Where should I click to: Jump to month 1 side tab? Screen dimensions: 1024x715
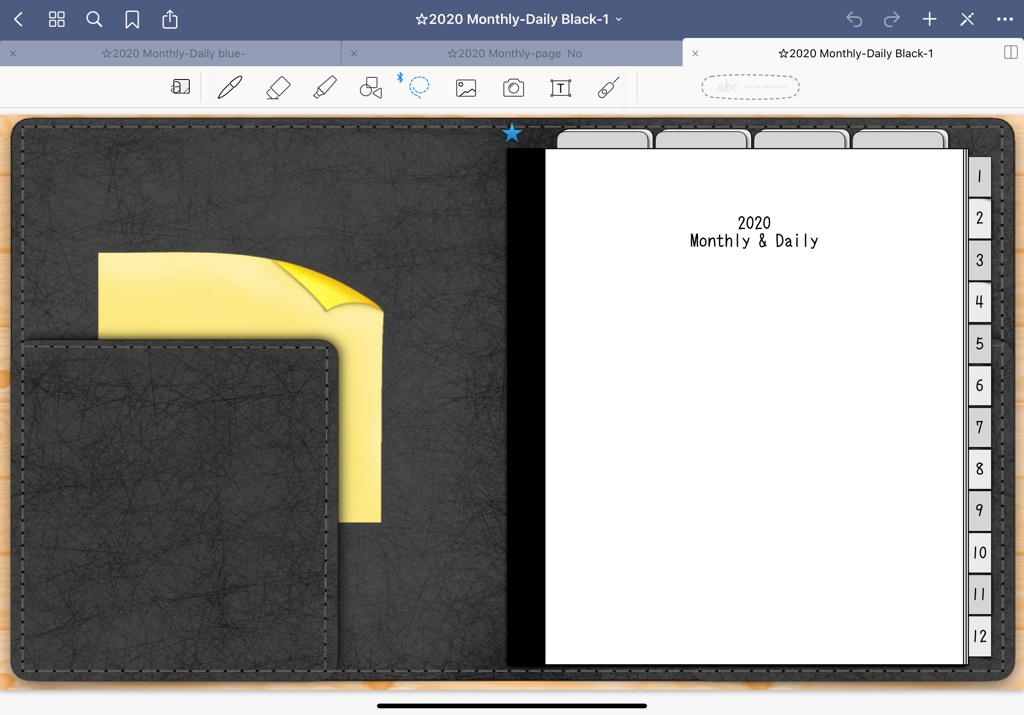coord(980,176)
